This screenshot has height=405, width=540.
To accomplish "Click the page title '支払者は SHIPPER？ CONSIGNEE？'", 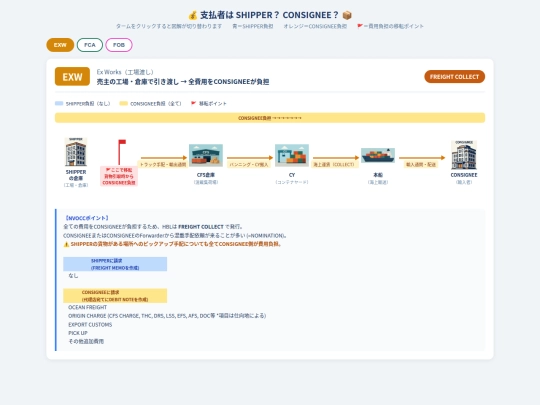I will (x=270, y=15).
